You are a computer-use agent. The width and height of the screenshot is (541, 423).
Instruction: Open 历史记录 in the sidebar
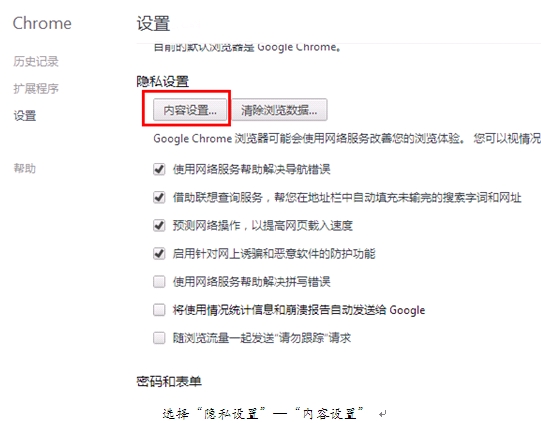click(36, 61)
